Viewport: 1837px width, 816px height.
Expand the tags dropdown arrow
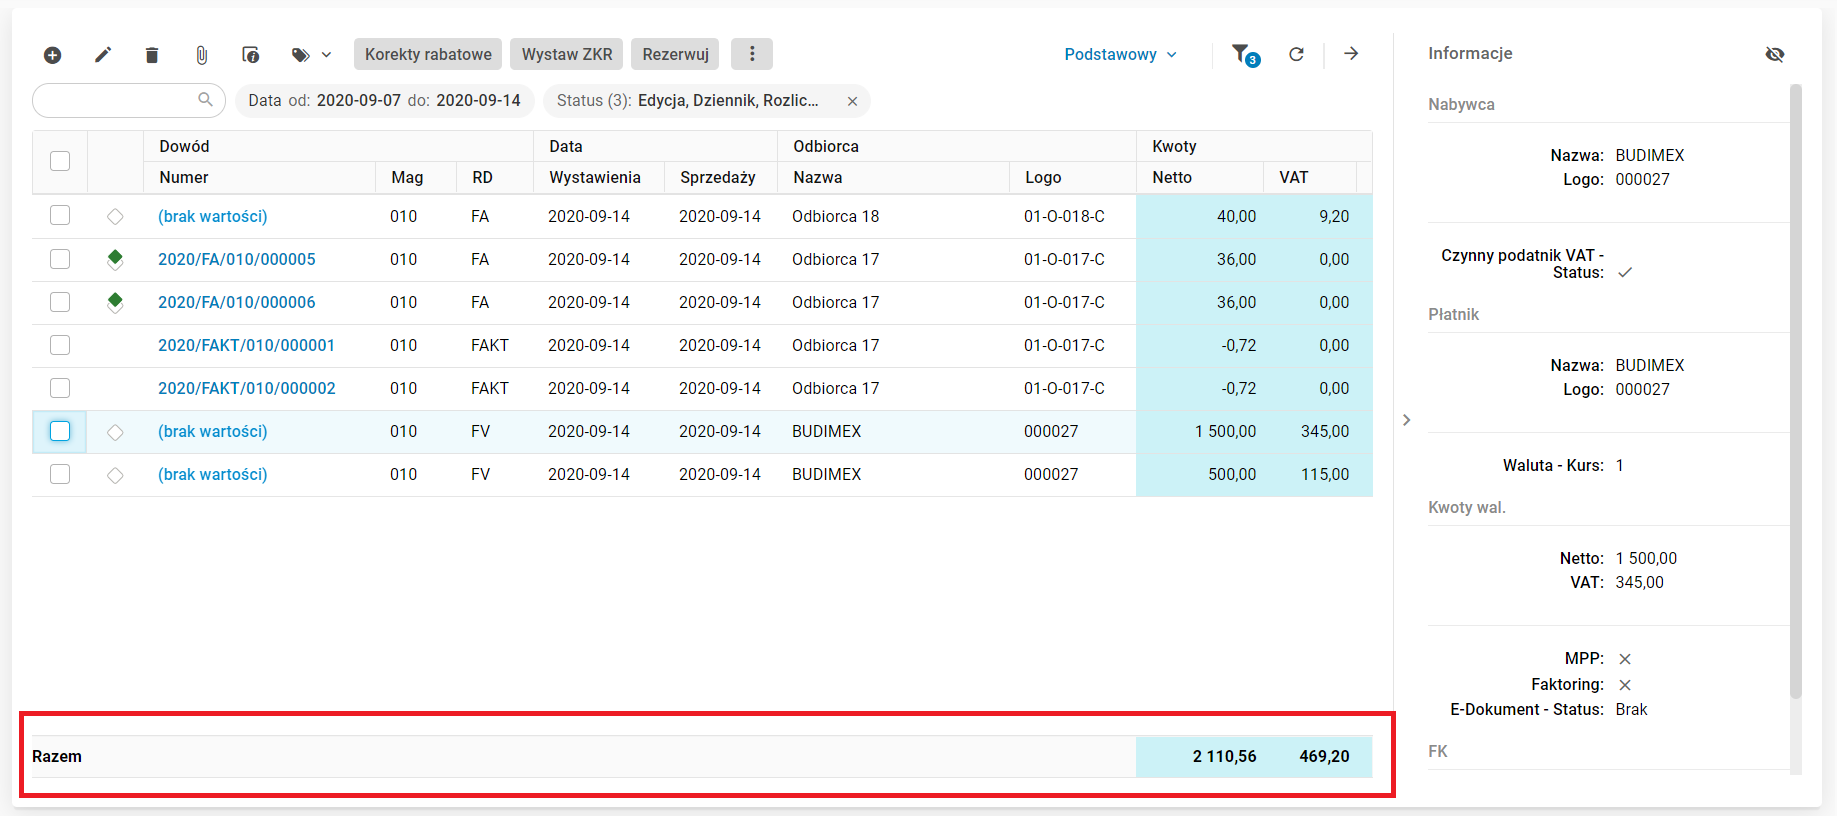(x=326, y=55)
